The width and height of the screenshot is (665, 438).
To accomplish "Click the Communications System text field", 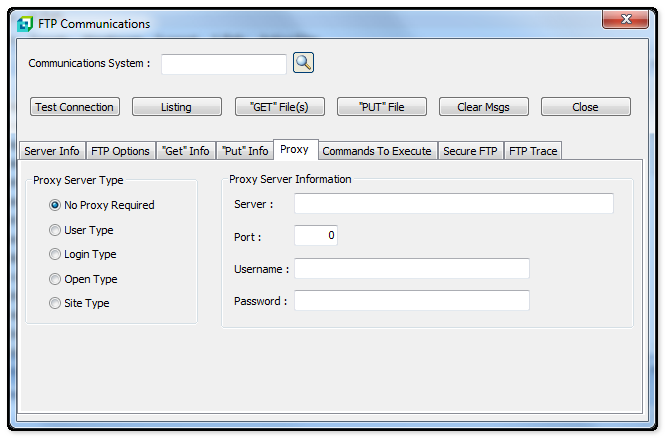I will 224,64.
